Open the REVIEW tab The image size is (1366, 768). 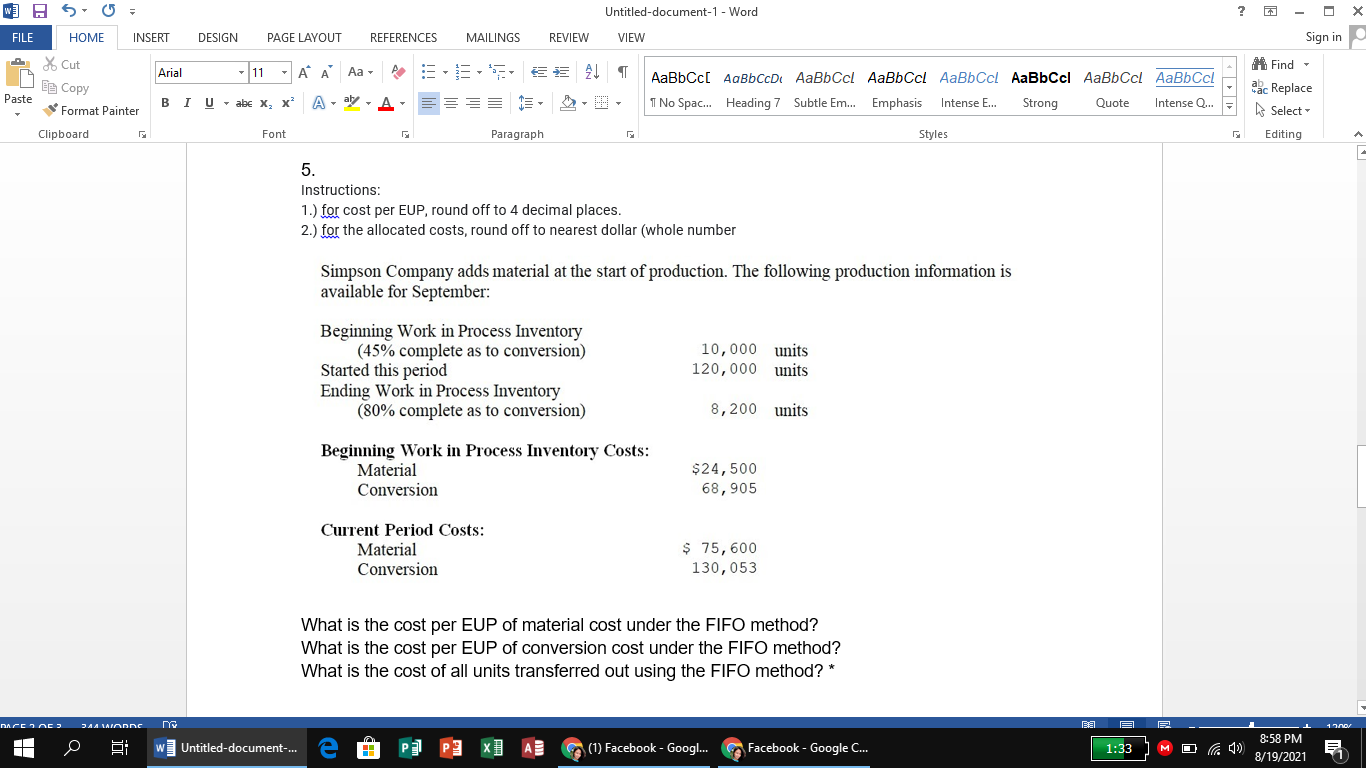pos(568,37)
